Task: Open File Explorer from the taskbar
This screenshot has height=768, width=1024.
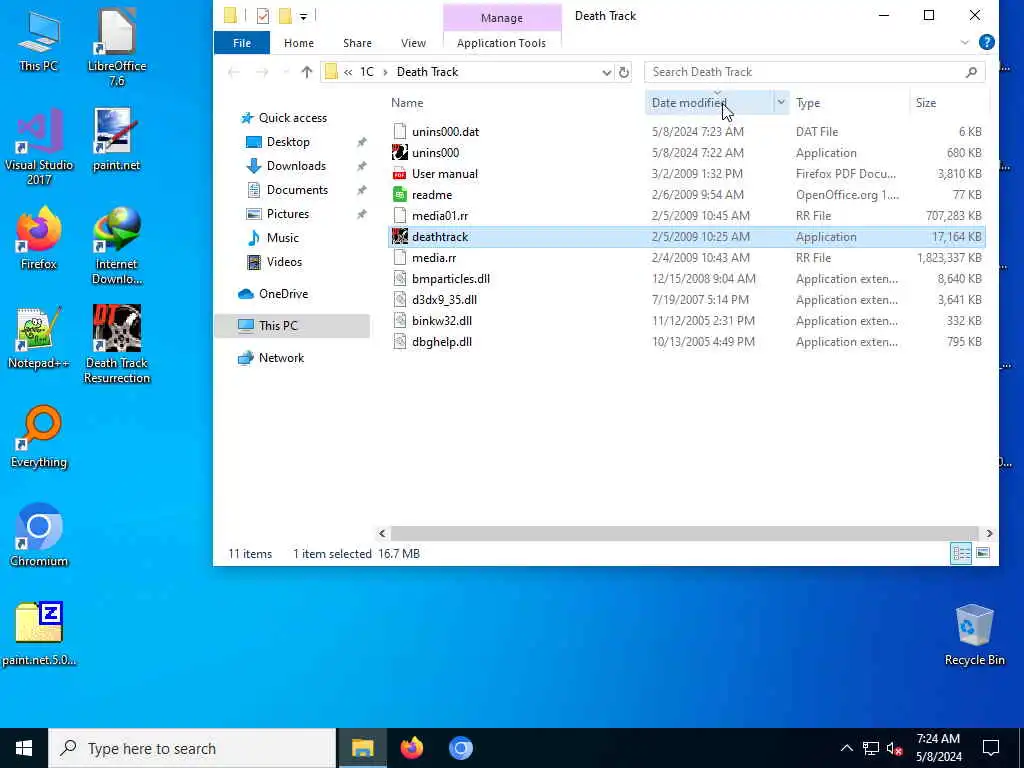Action: pos(362,748)
